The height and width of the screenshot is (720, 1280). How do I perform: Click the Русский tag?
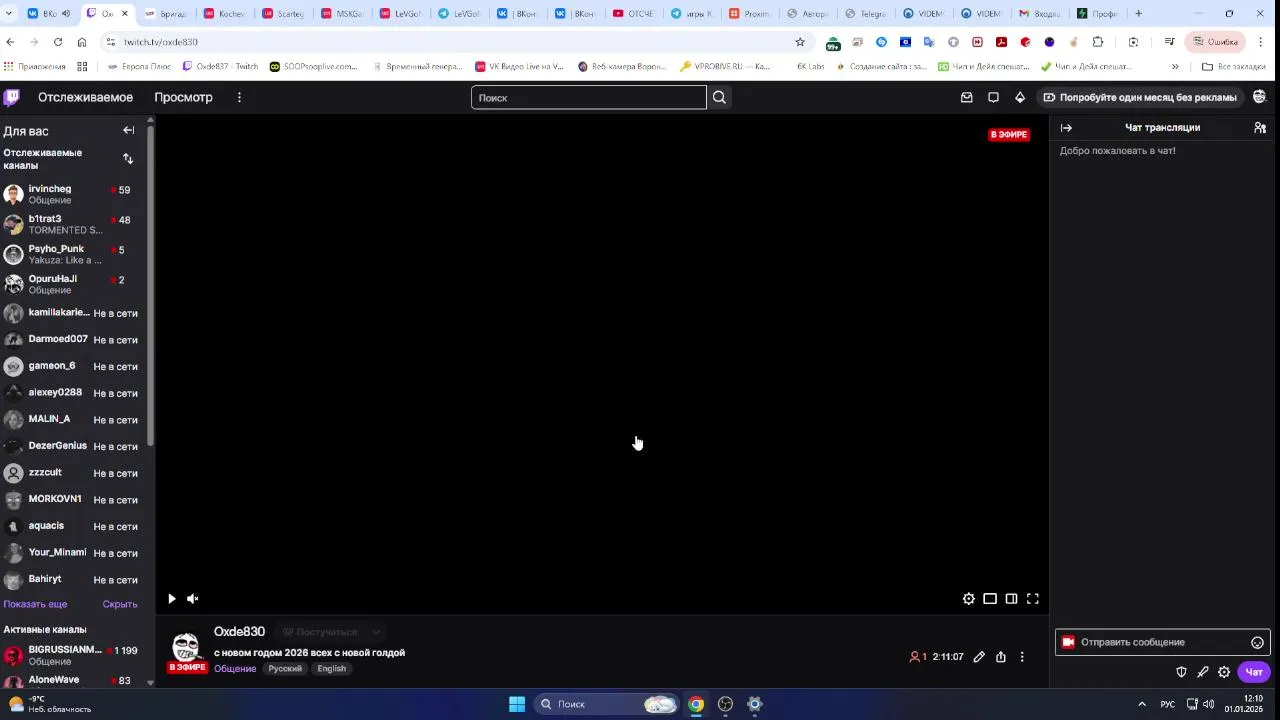(x=285, y=669)
